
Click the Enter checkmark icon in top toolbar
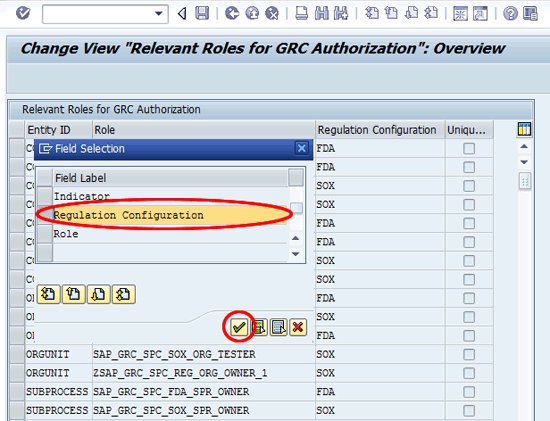(23, 14)
